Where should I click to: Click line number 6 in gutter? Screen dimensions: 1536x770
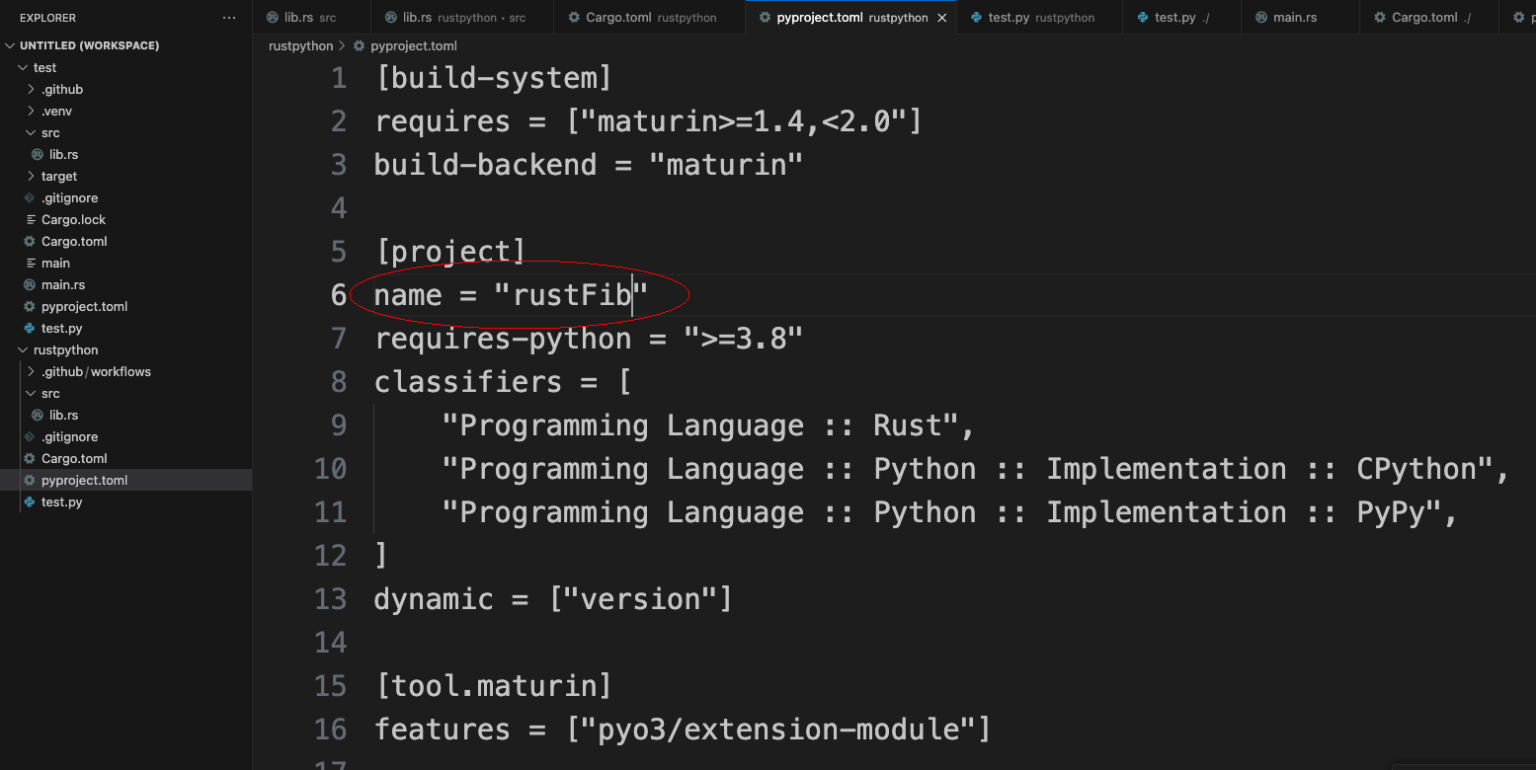coord(338,295)
